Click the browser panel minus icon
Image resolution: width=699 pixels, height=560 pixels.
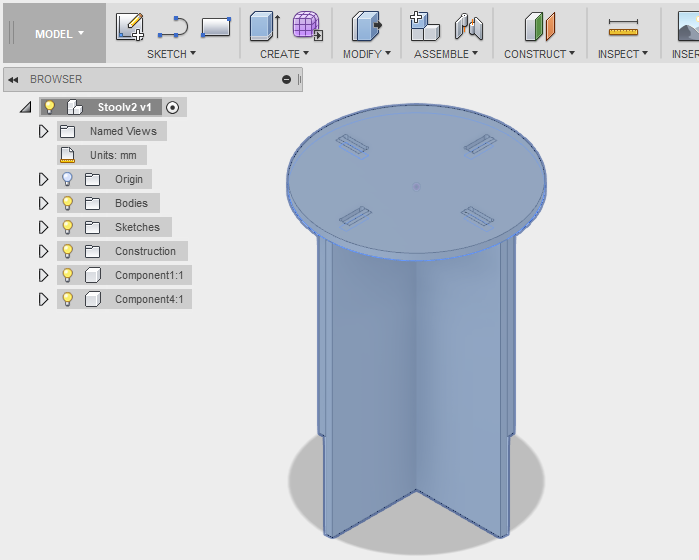[x=287, y=79]
